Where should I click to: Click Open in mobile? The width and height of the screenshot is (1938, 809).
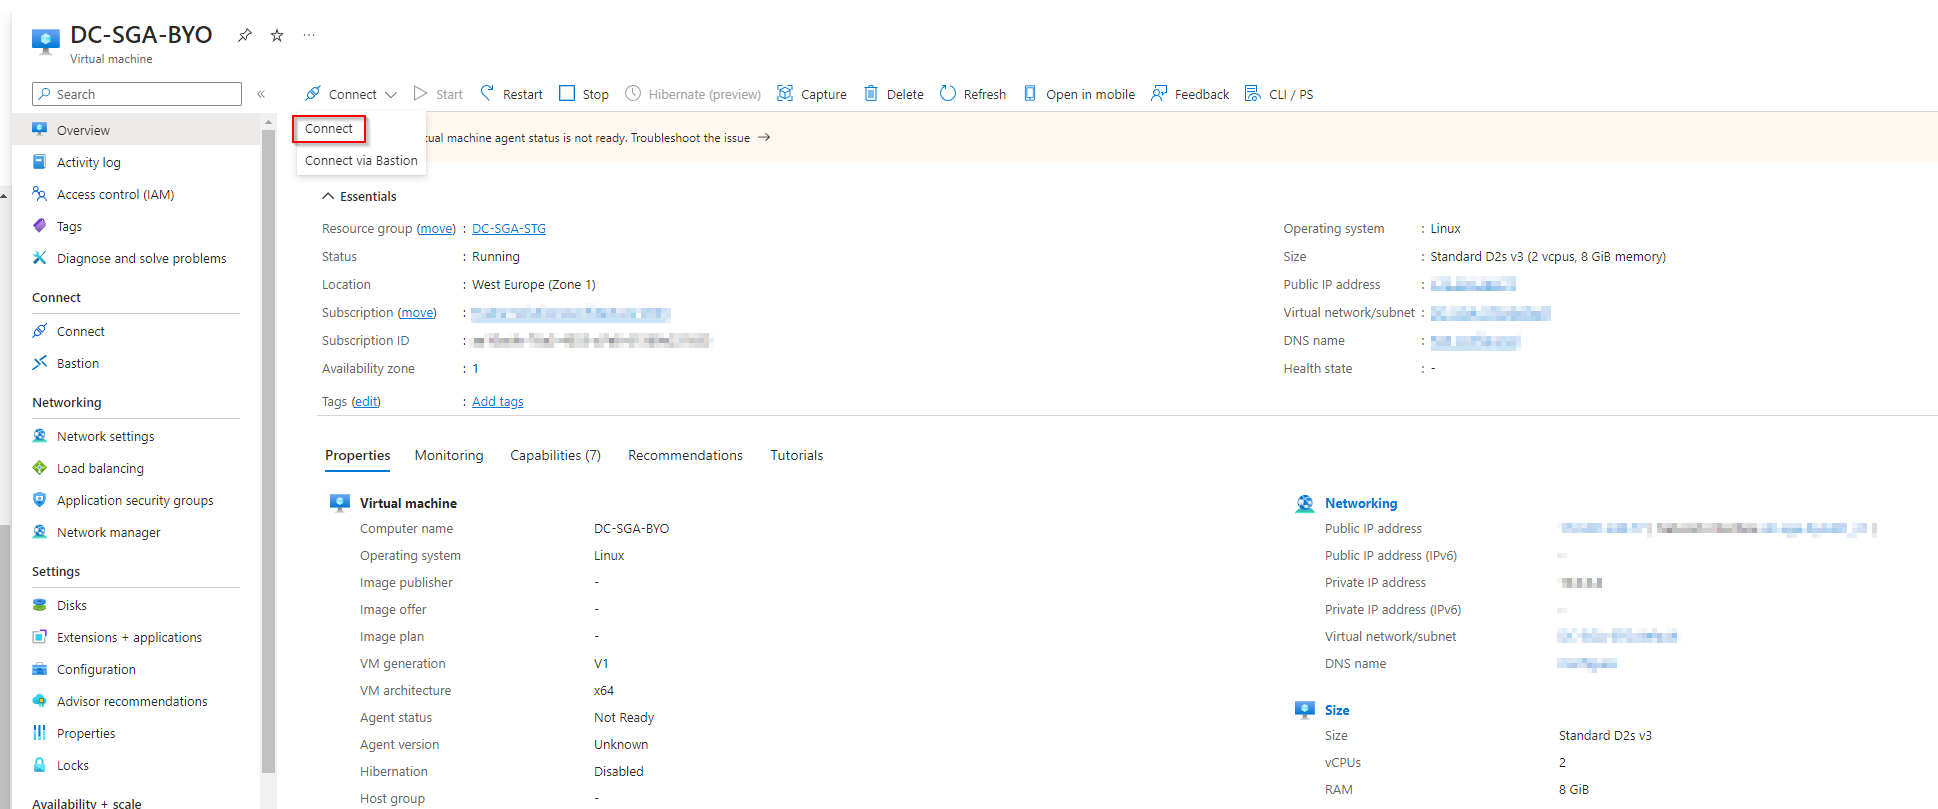[x=1079, y=94]
